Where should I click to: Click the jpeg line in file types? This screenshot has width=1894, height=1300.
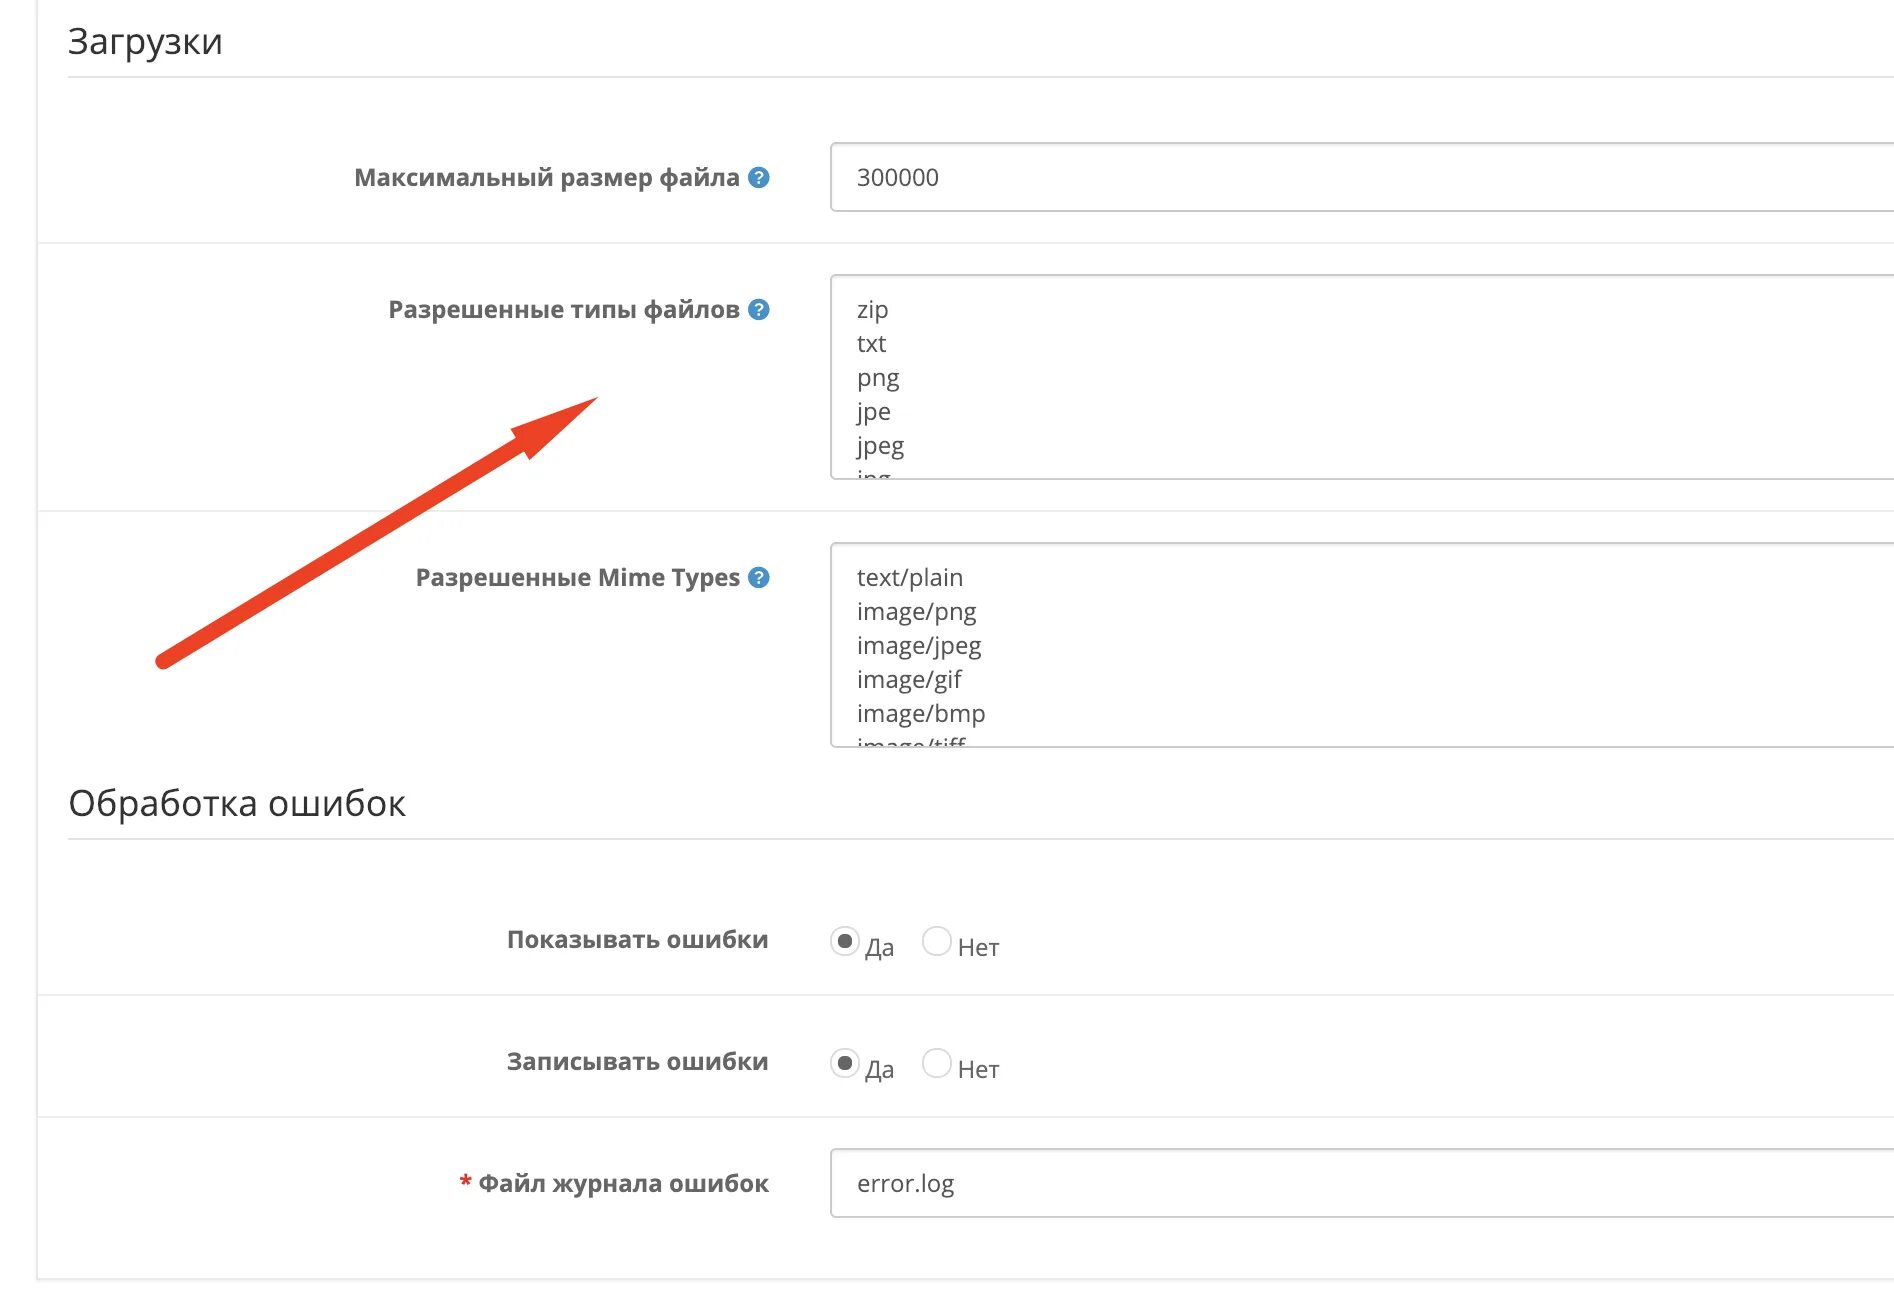click(x=880, y=445)
